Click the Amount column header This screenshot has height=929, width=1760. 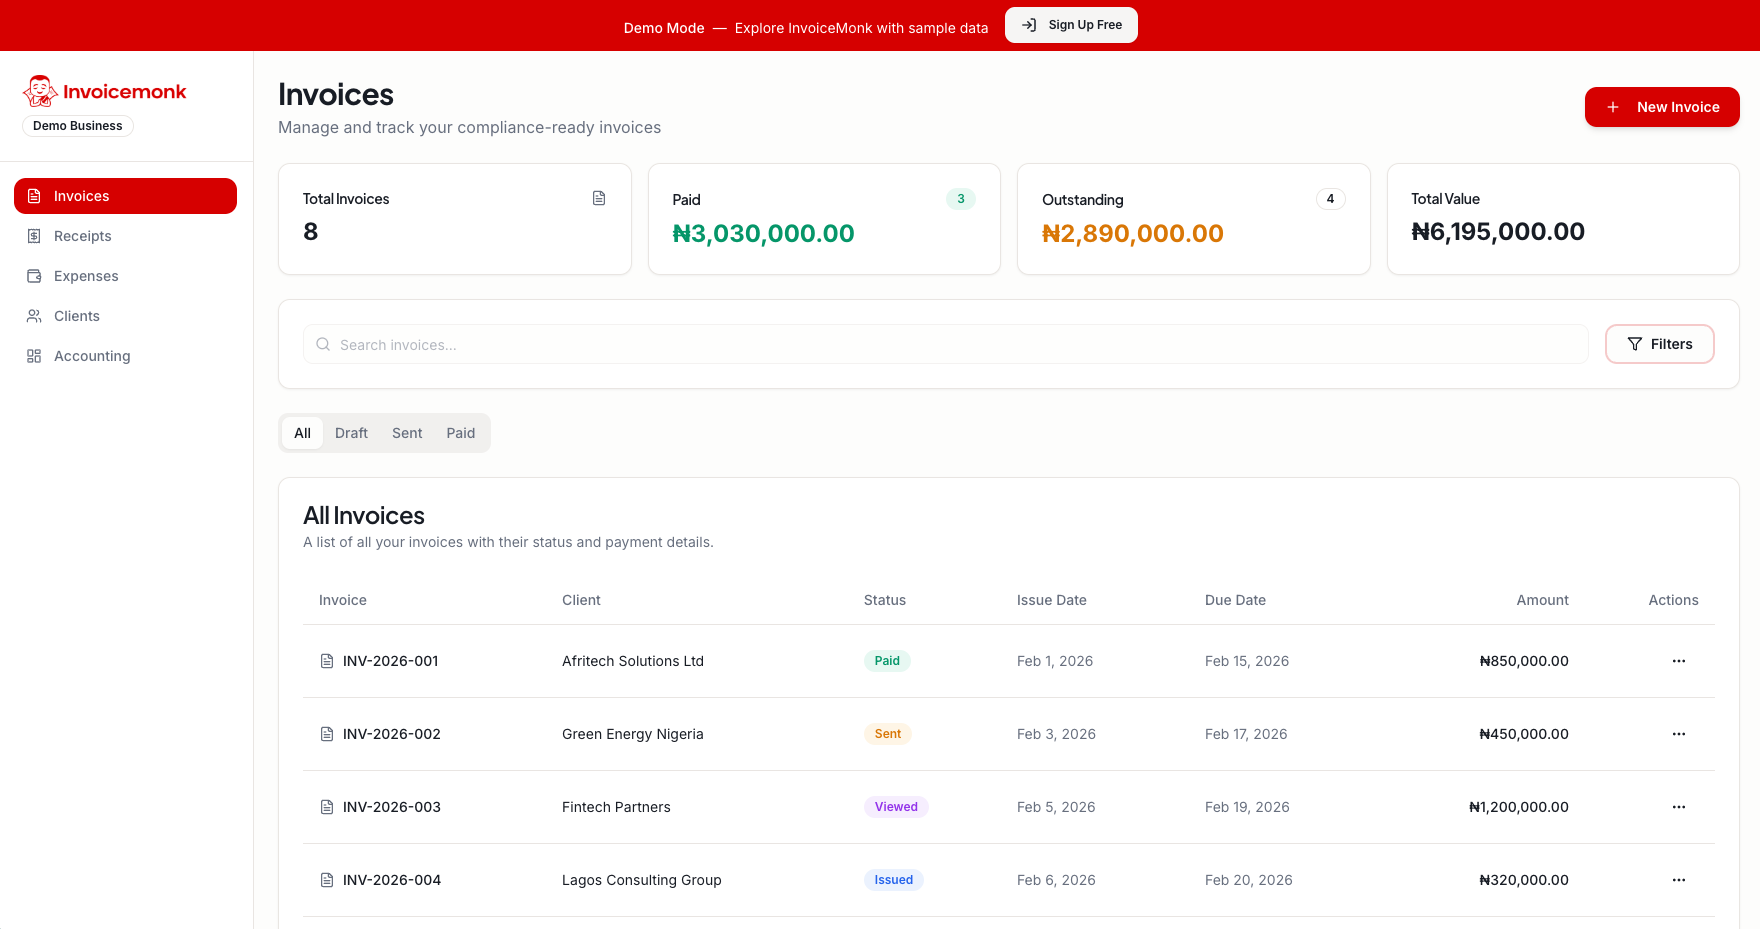coord(1543,600)
